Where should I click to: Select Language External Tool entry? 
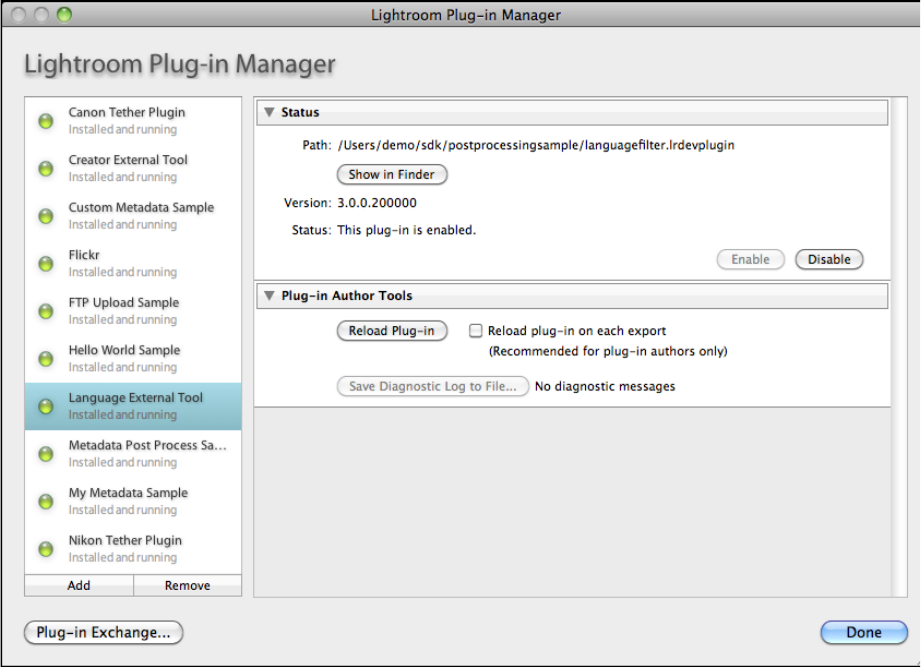(x=133, y=406)
